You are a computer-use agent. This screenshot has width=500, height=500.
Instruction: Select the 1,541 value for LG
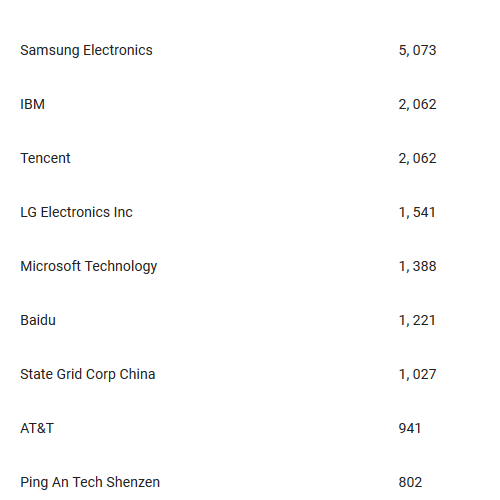tap(417, 213)
